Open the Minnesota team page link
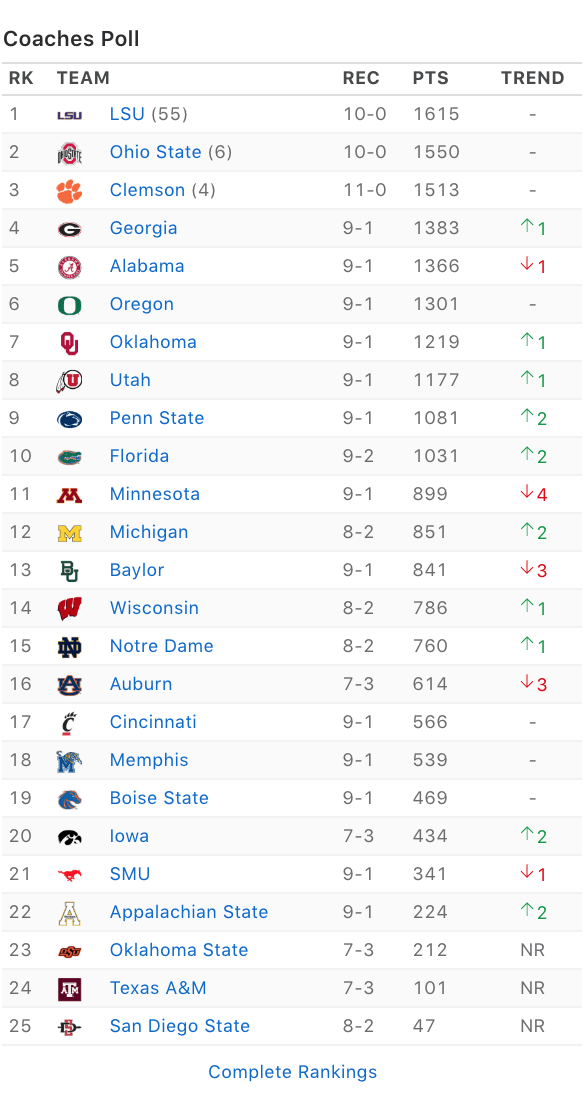Viewport: 588px width, 1098px height. 155,494
